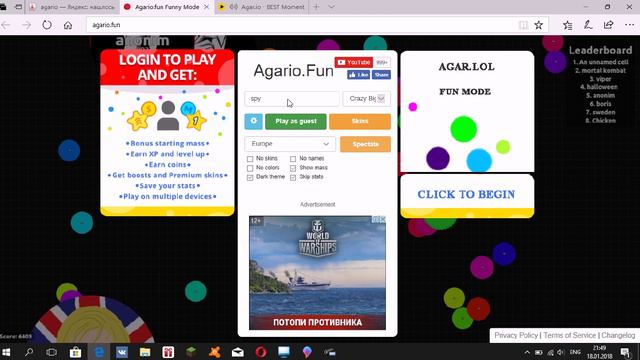Viewport: 640px width, 360px height.
Task: Close the Agario.fun Funny Mode tab
Action: (207, 7)
